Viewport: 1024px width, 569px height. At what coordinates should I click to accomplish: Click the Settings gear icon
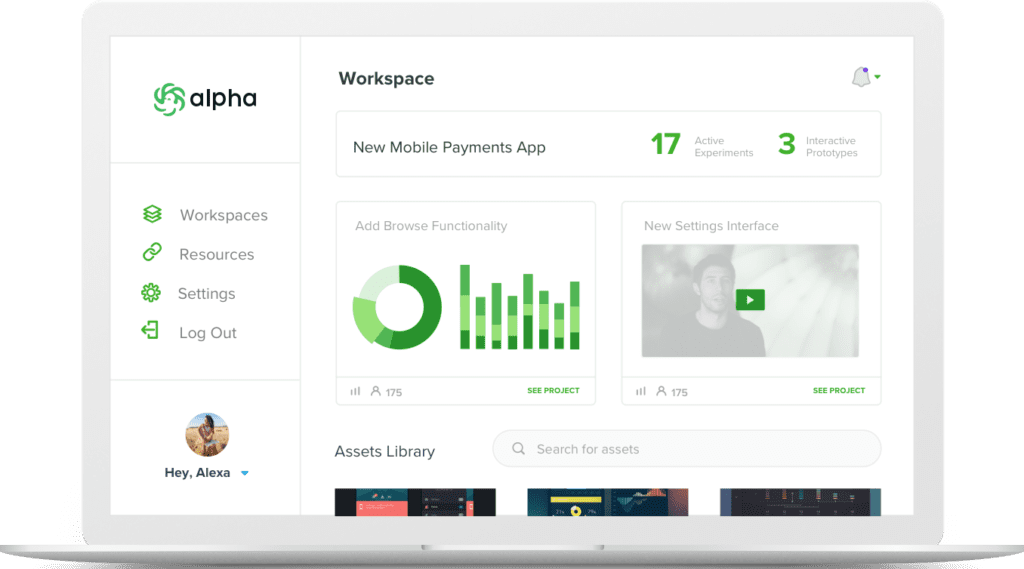151,293
